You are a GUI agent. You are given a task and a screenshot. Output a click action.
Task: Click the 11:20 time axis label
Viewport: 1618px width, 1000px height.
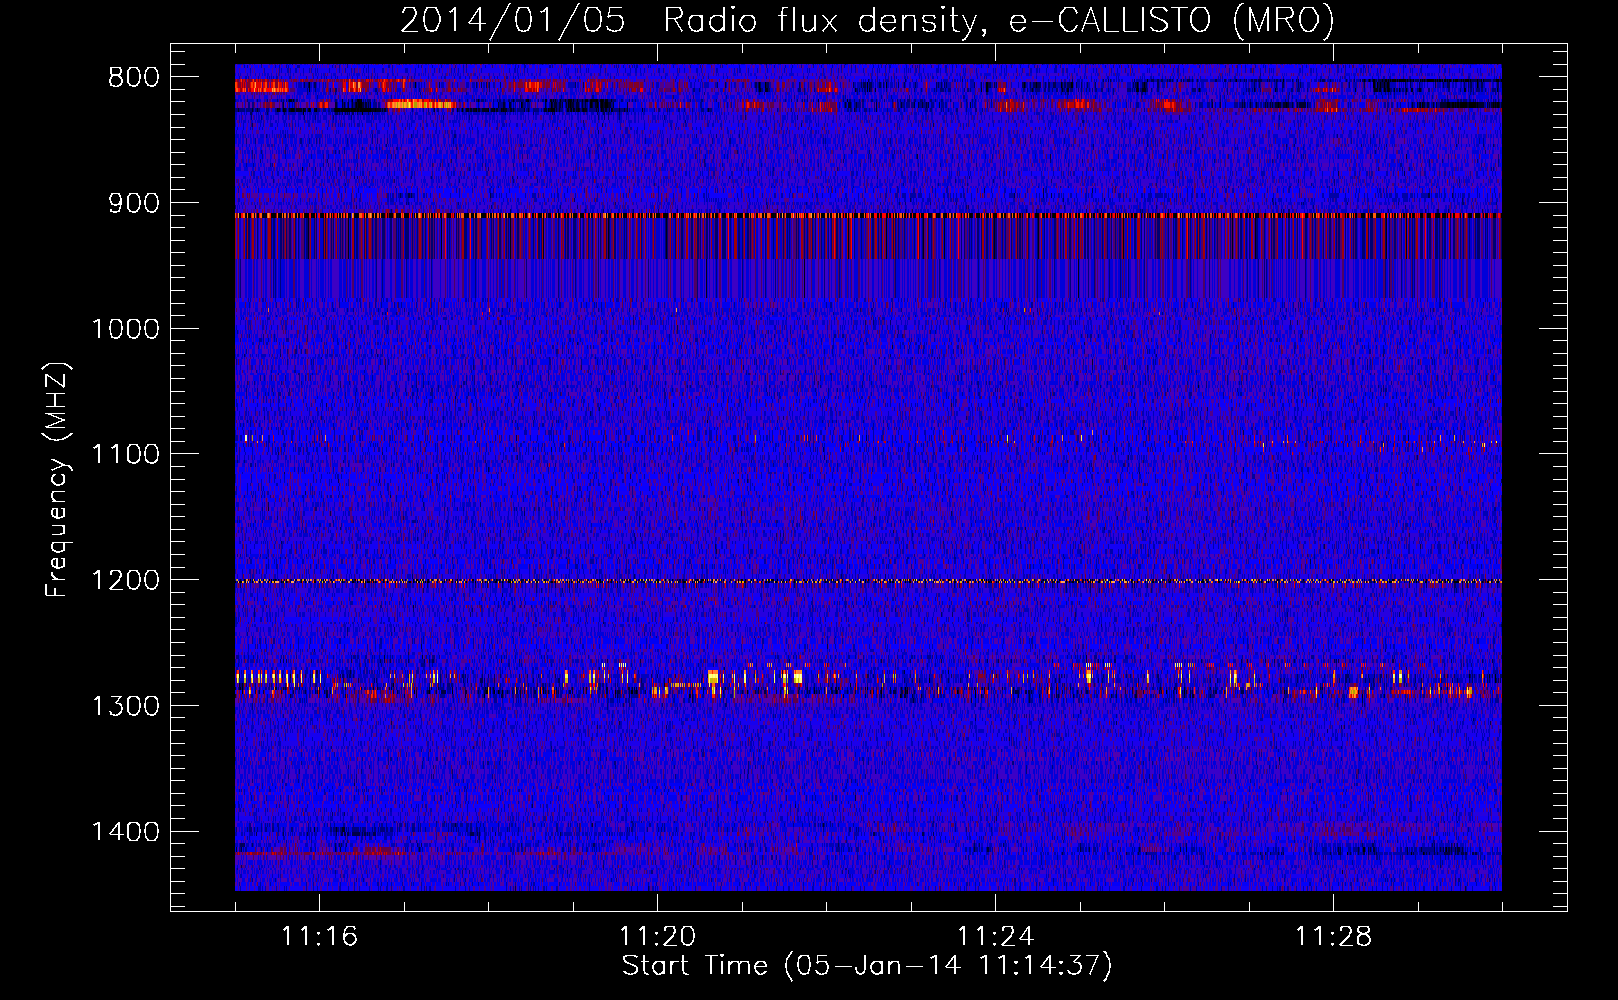coord(657,937)
